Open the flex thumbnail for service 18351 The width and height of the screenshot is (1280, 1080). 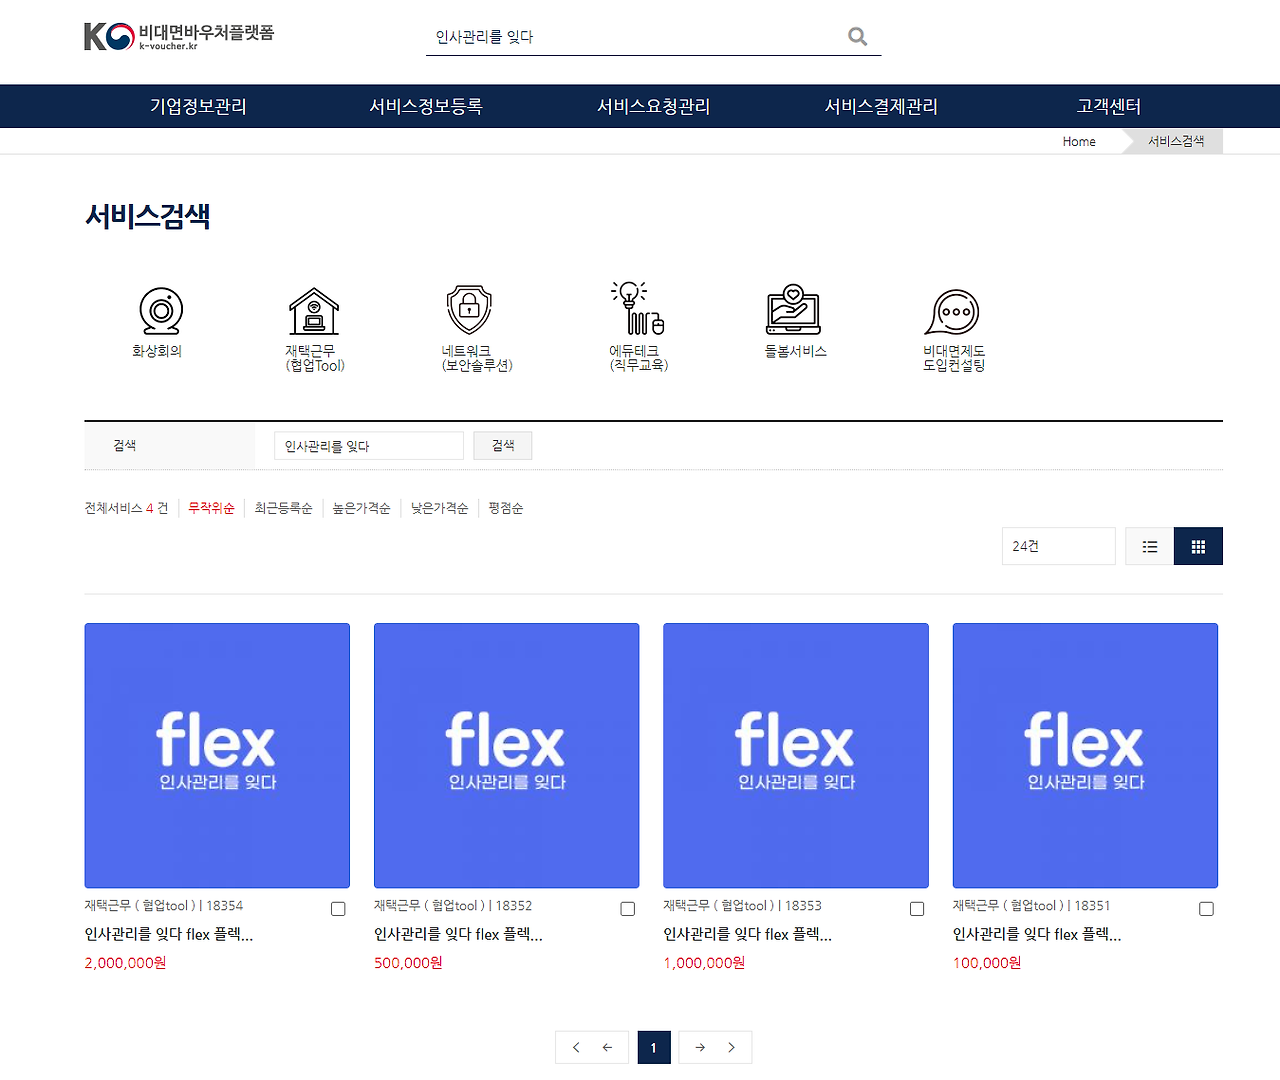pyautogui.click(x=1085, y=756)
